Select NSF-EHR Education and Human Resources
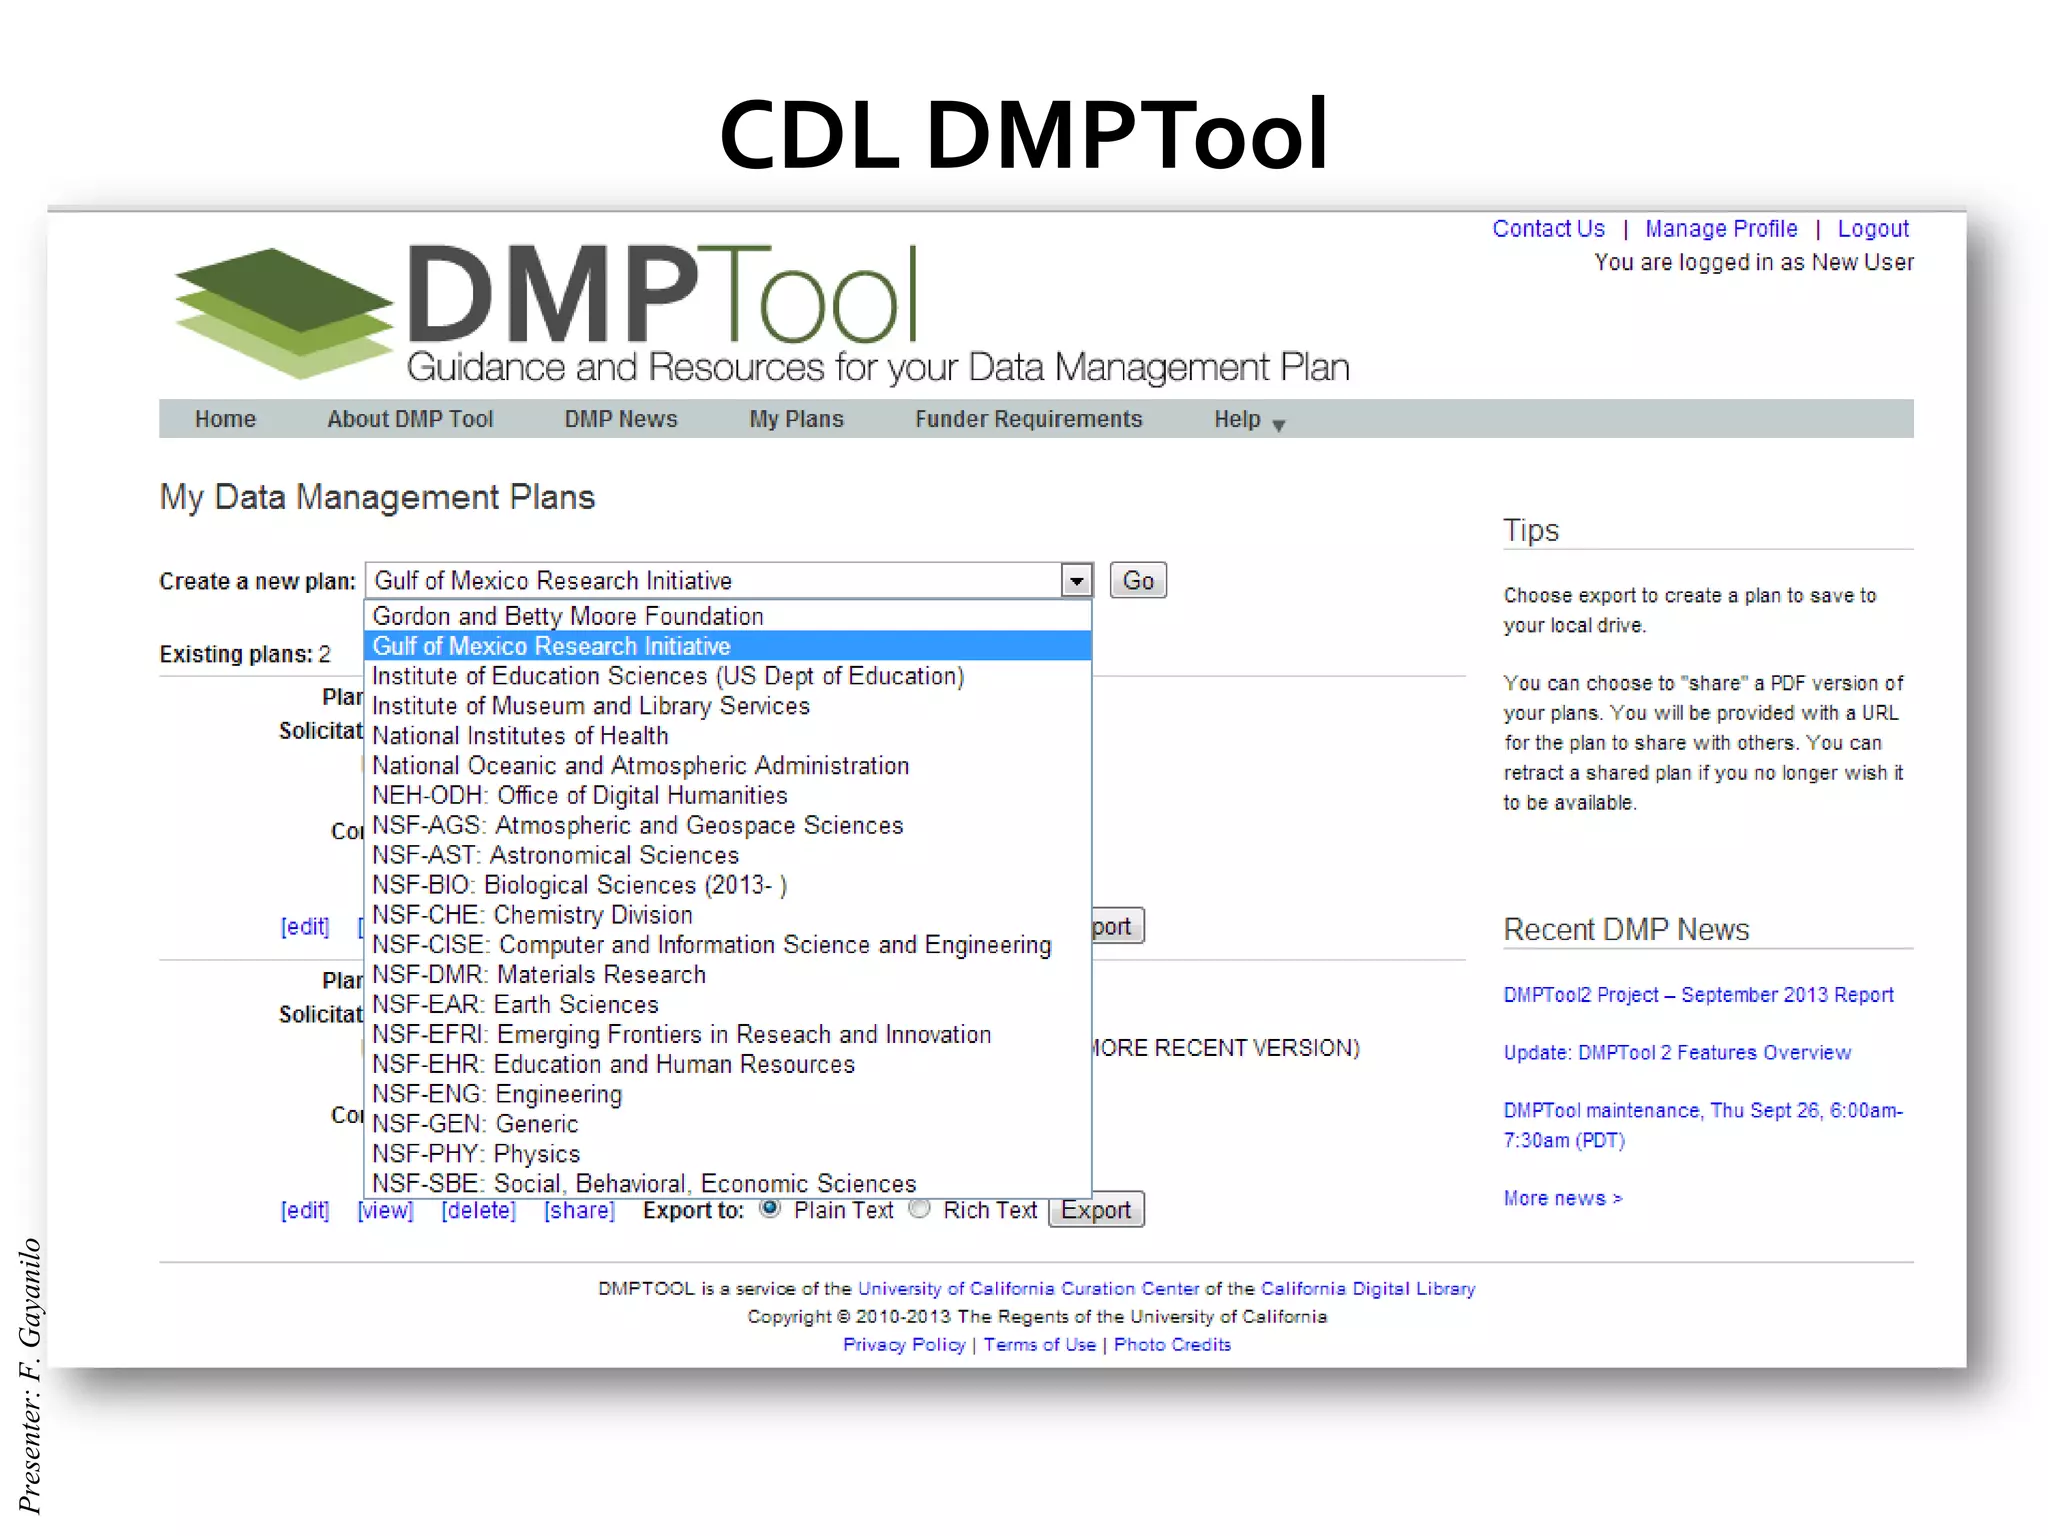 point(728,1064)
